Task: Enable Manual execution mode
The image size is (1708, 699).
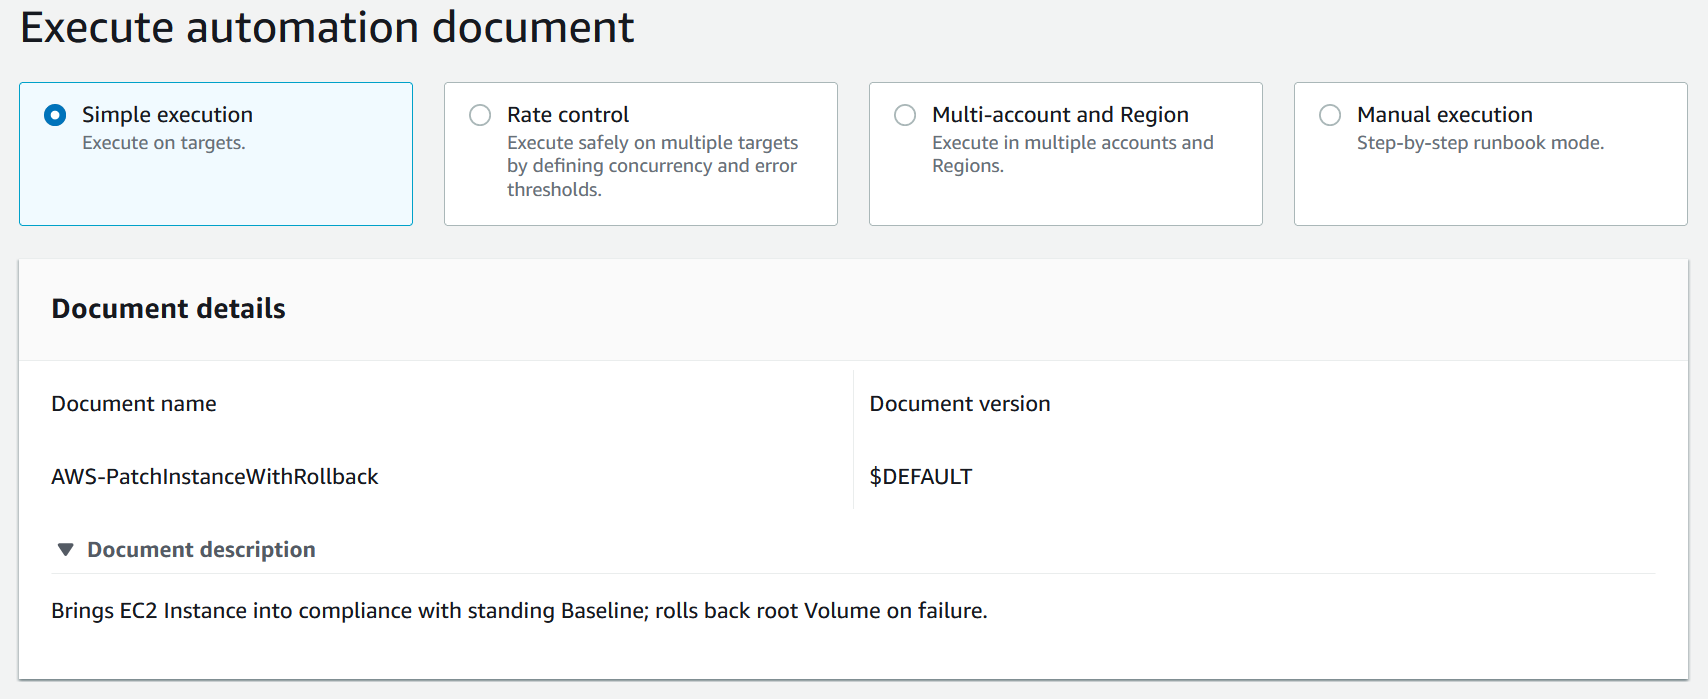Action: coord(1329,115)
